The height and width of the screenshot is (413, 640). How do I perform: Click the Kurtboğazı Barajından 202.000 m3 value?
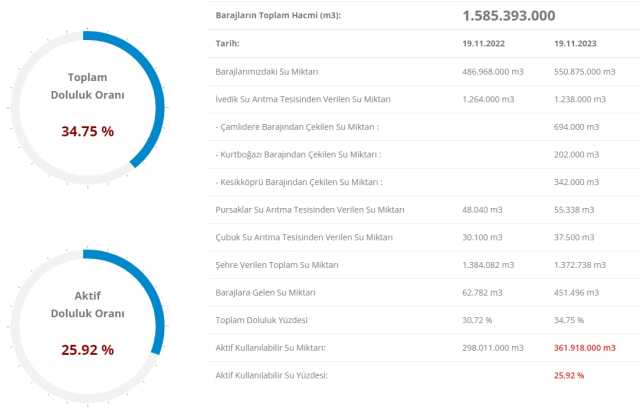pyautogui.click(x=576, y=154)
